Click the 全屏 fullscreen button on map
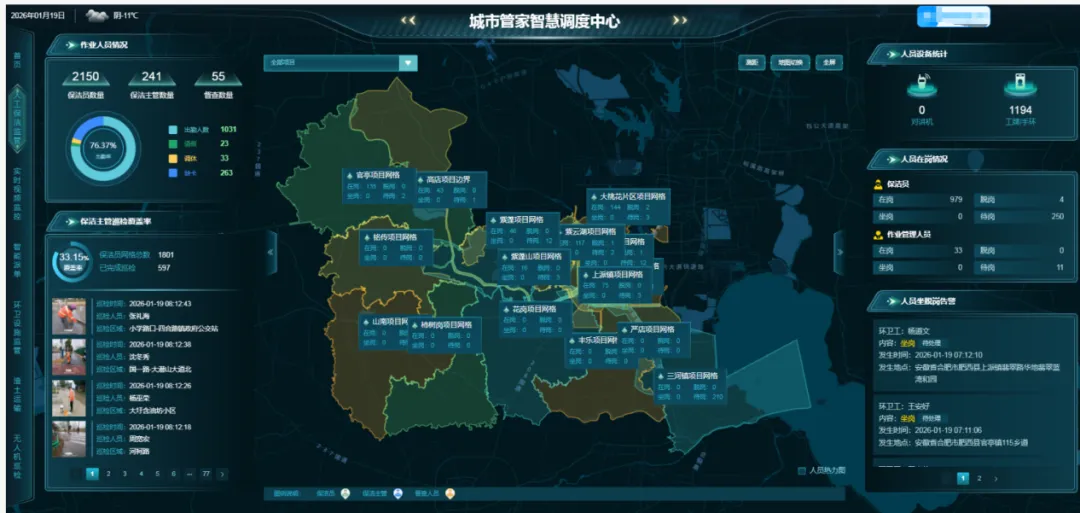Screen dimensions: 1080x513 click(828, 62)
